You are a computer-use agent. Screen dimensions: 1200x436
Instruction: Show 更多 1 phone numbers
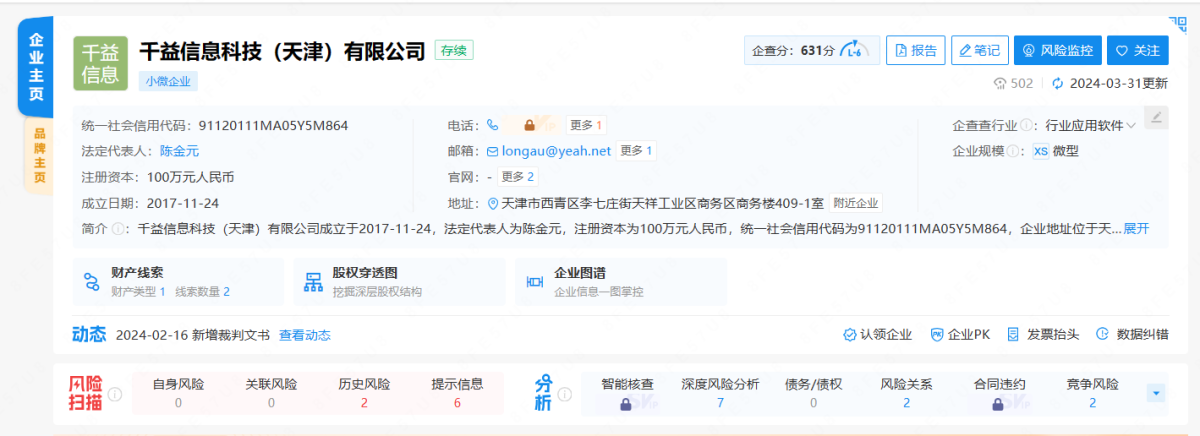pos(586,126)
